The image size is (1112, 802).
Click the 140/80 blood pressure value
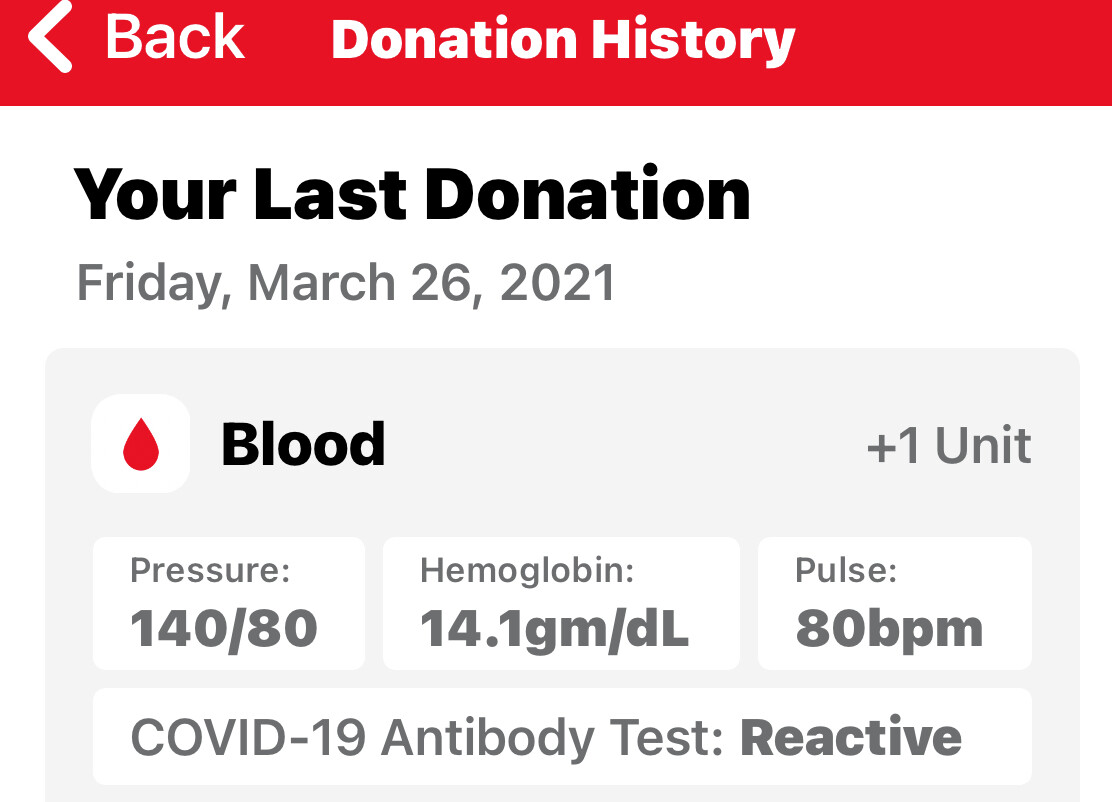pos(224,628)
